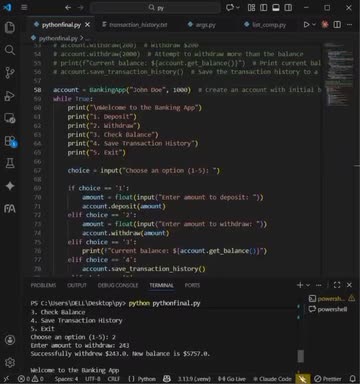The height and width of the screenshot is (384, 360).
Task: Switch to the pythonfinal.py tab
Action: [61, 25]
